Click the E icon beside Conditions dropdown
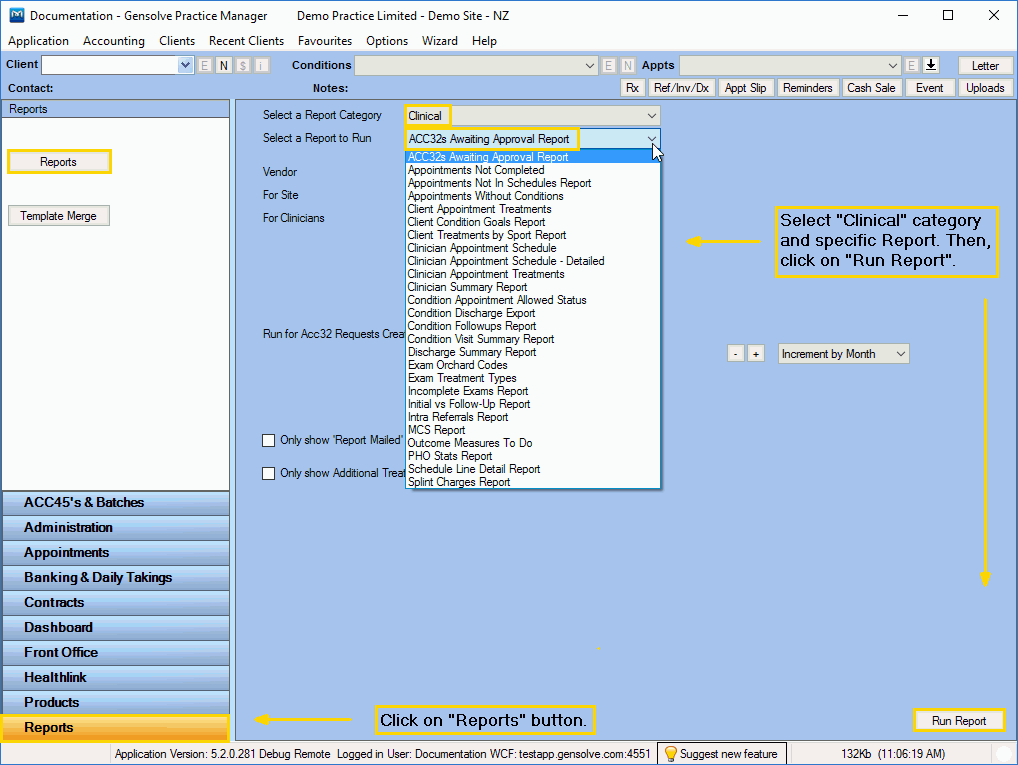The width and height of the screenshot is (1018, 765). [608, 65]
